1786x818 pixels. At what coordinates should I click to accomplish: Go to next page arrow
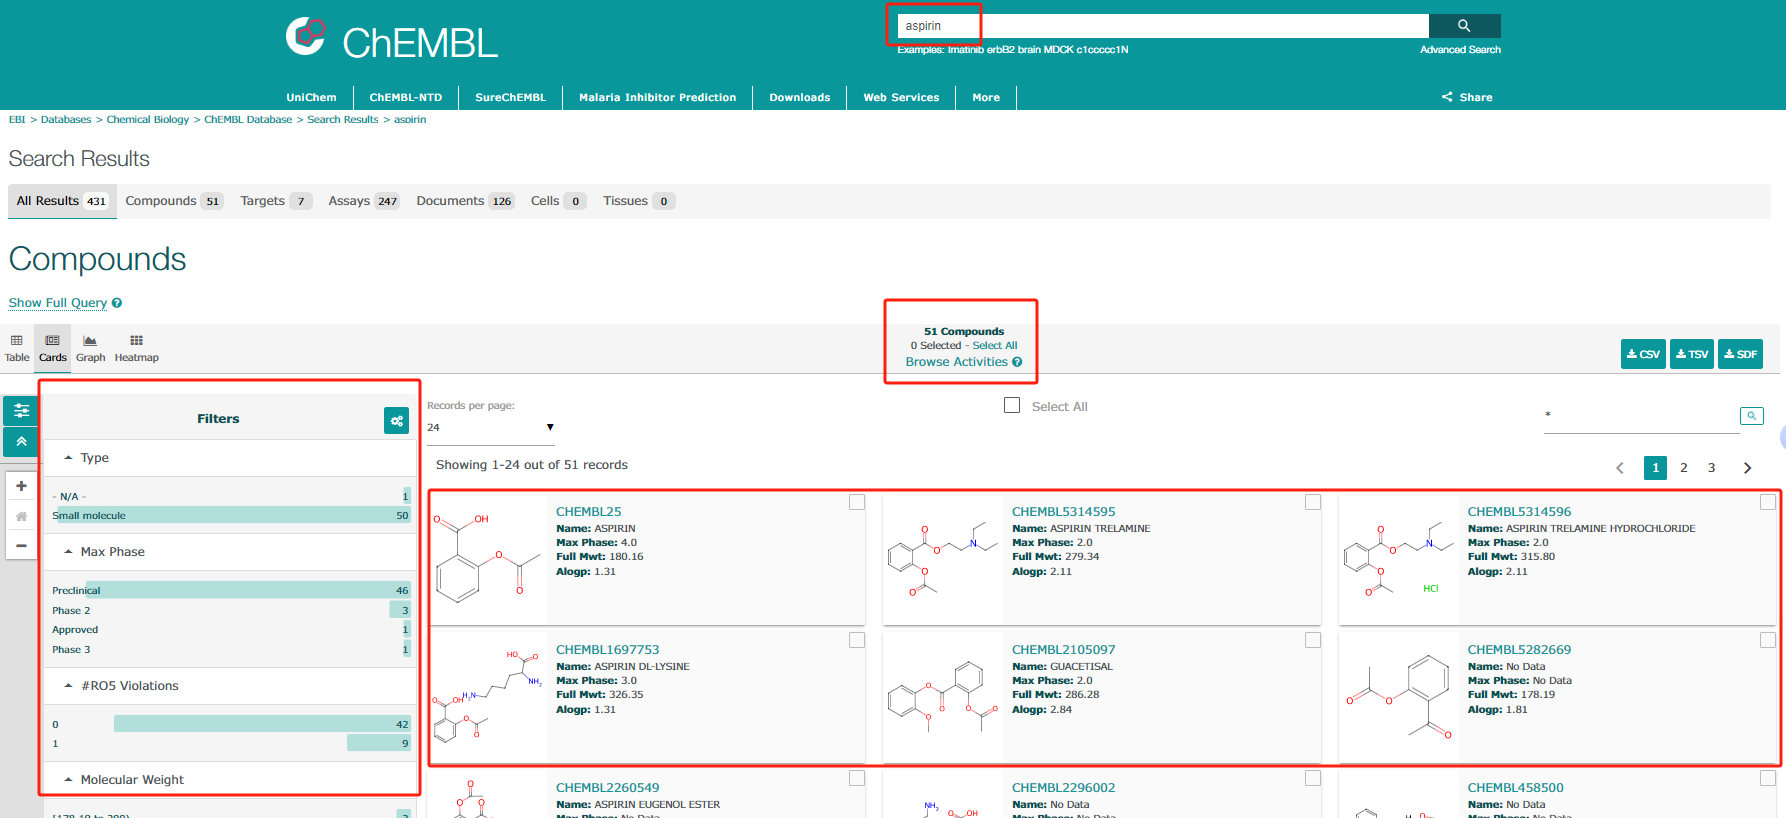point(1747,468)
